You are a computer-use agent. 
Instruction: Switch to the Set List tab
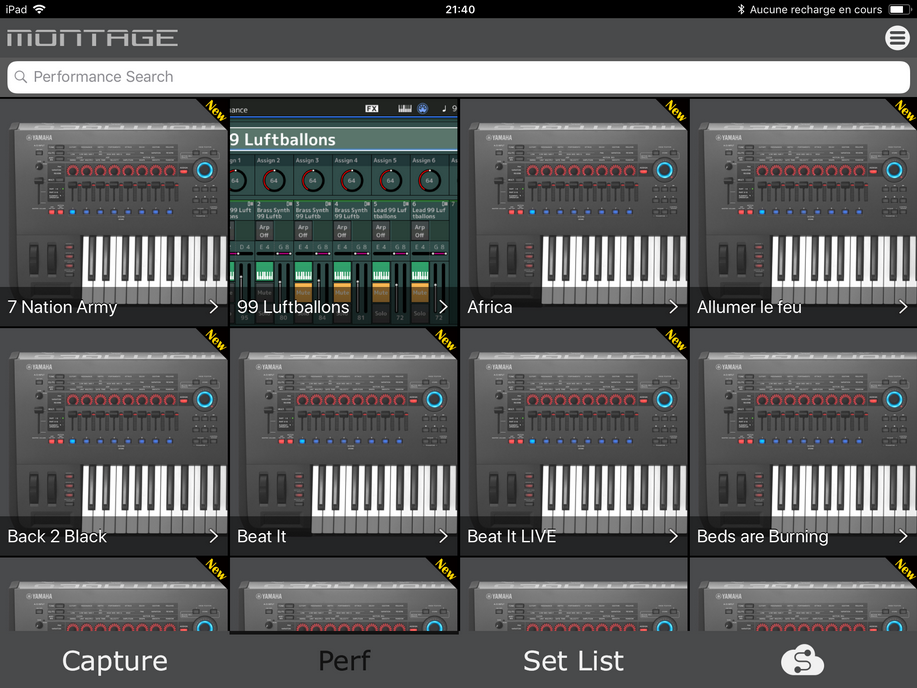(573, 661)
